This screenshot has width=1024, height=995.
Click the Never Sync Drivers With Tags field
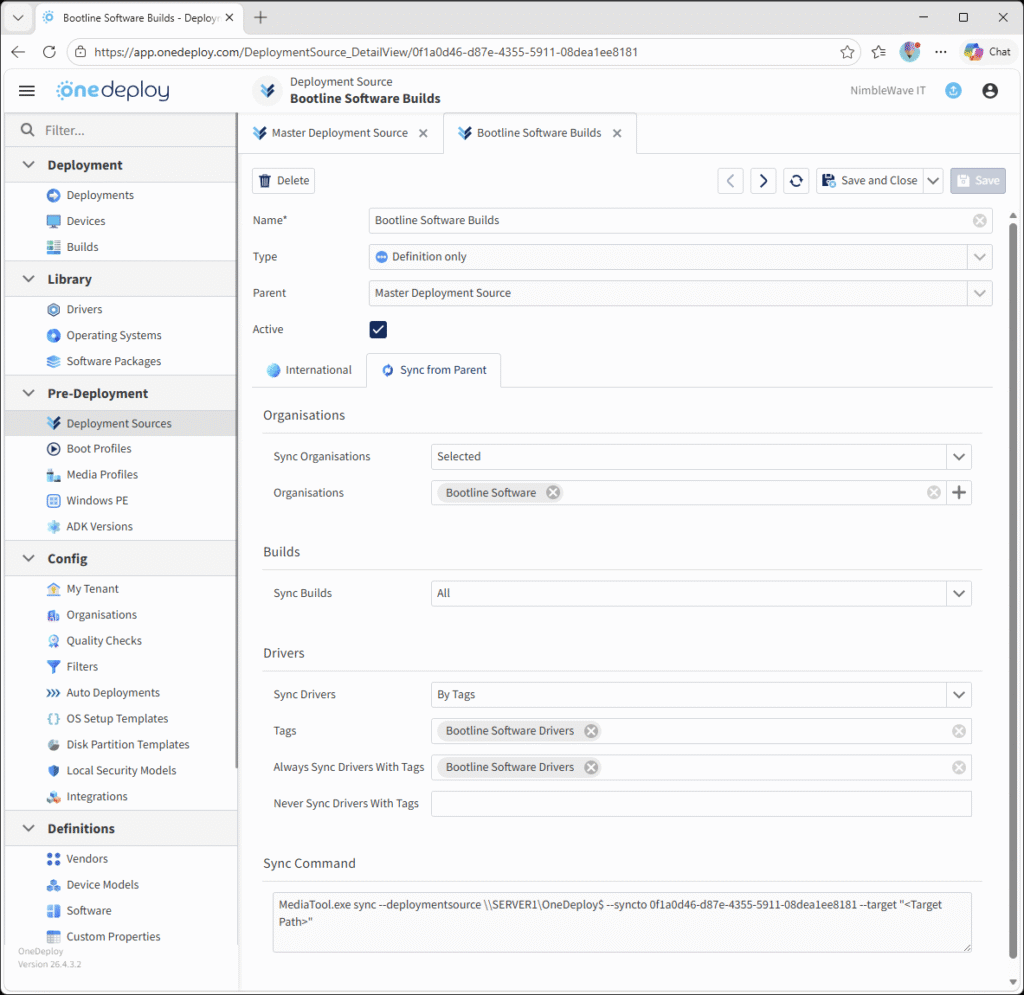[701, 804]
